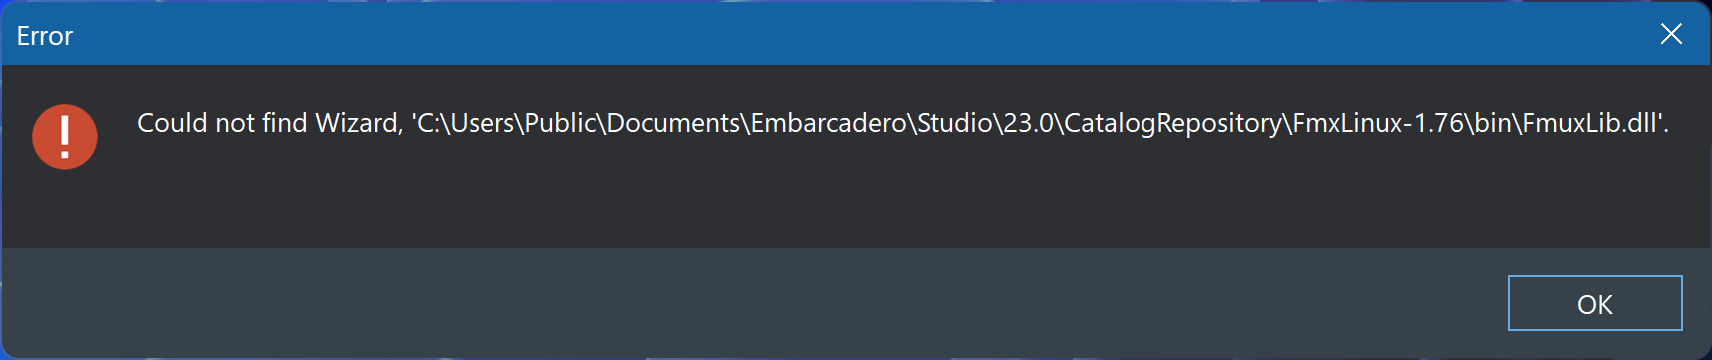
Task: Click the empty footer left of OK
Action: [750, 303]
